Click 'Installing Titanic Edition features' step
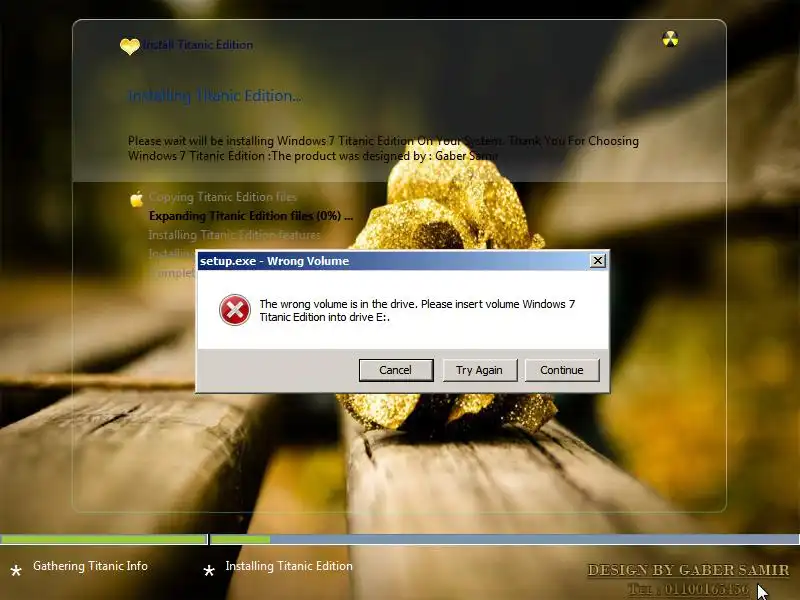 tap(234, 235)
